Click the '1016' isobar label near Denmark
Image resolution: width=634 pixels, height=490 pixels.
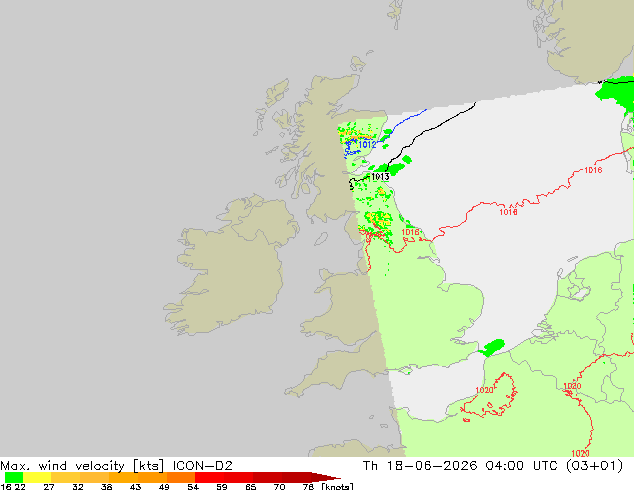(593, 170)
